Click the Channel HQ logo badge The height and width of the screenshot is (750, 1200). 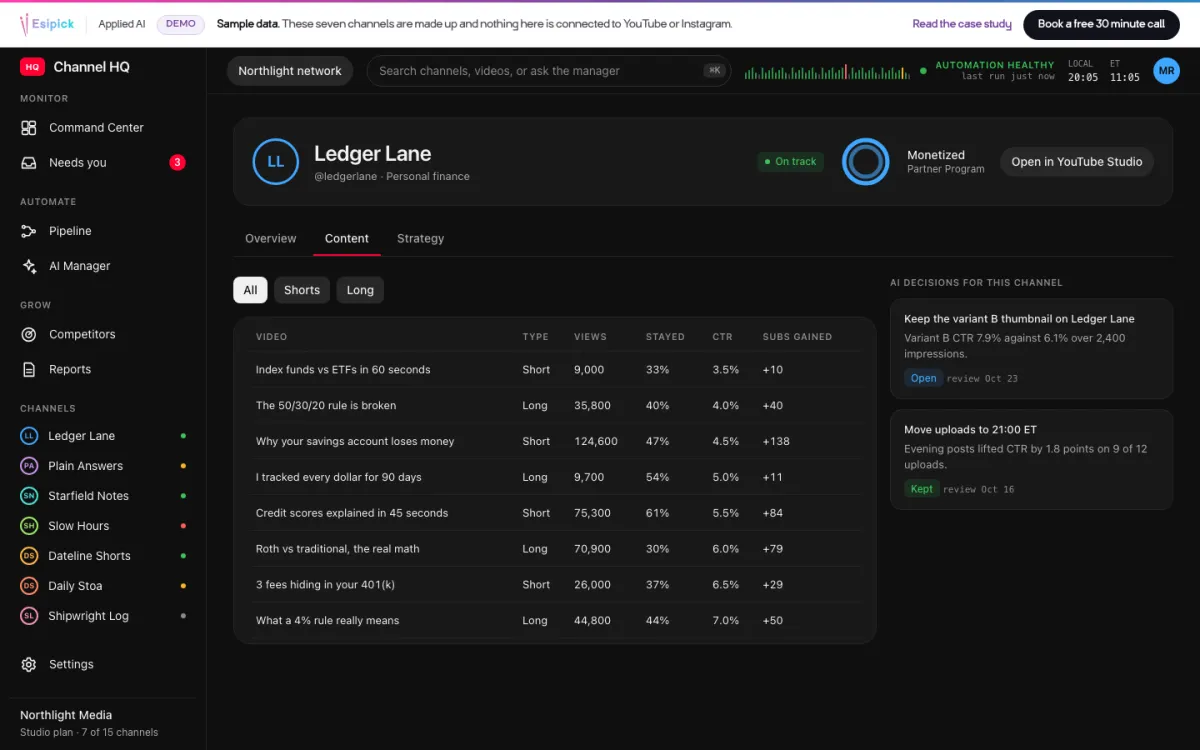pos(32,67)
